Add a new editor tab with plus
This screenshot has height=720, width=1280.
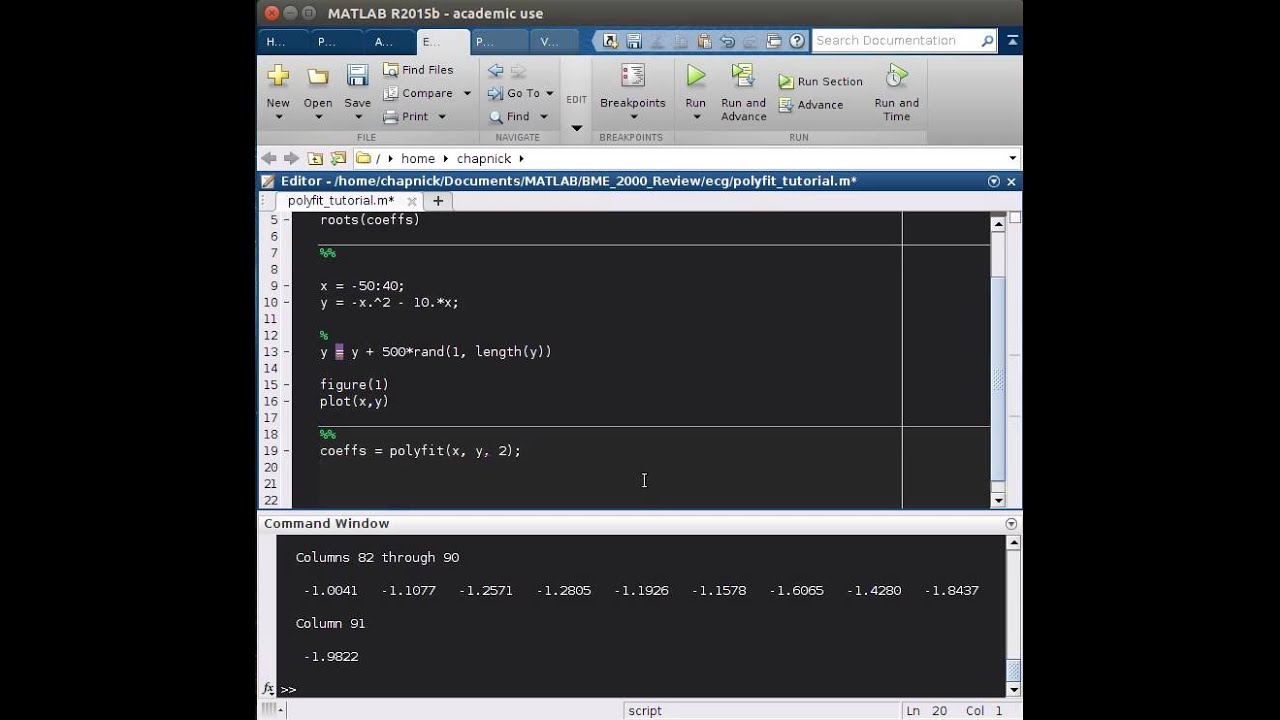tap(437, 201)
